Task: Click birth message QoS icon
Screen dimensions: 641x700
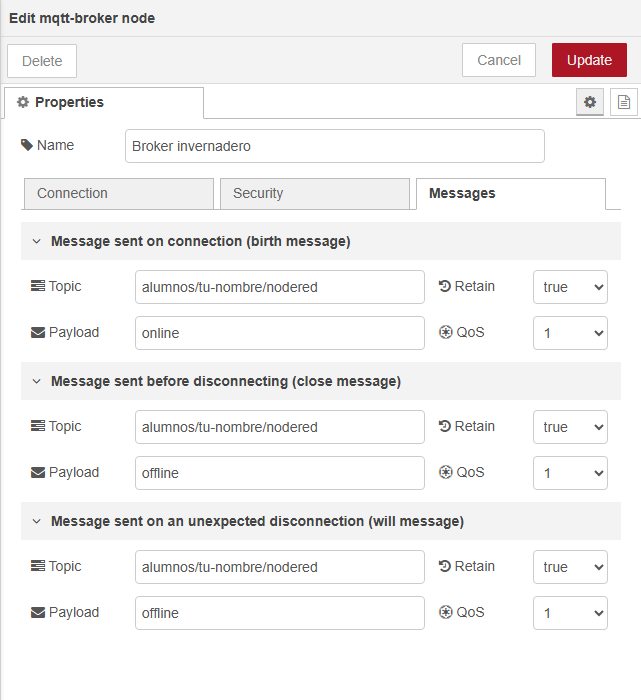Action: pyautogui.click(x=445, y=332)
